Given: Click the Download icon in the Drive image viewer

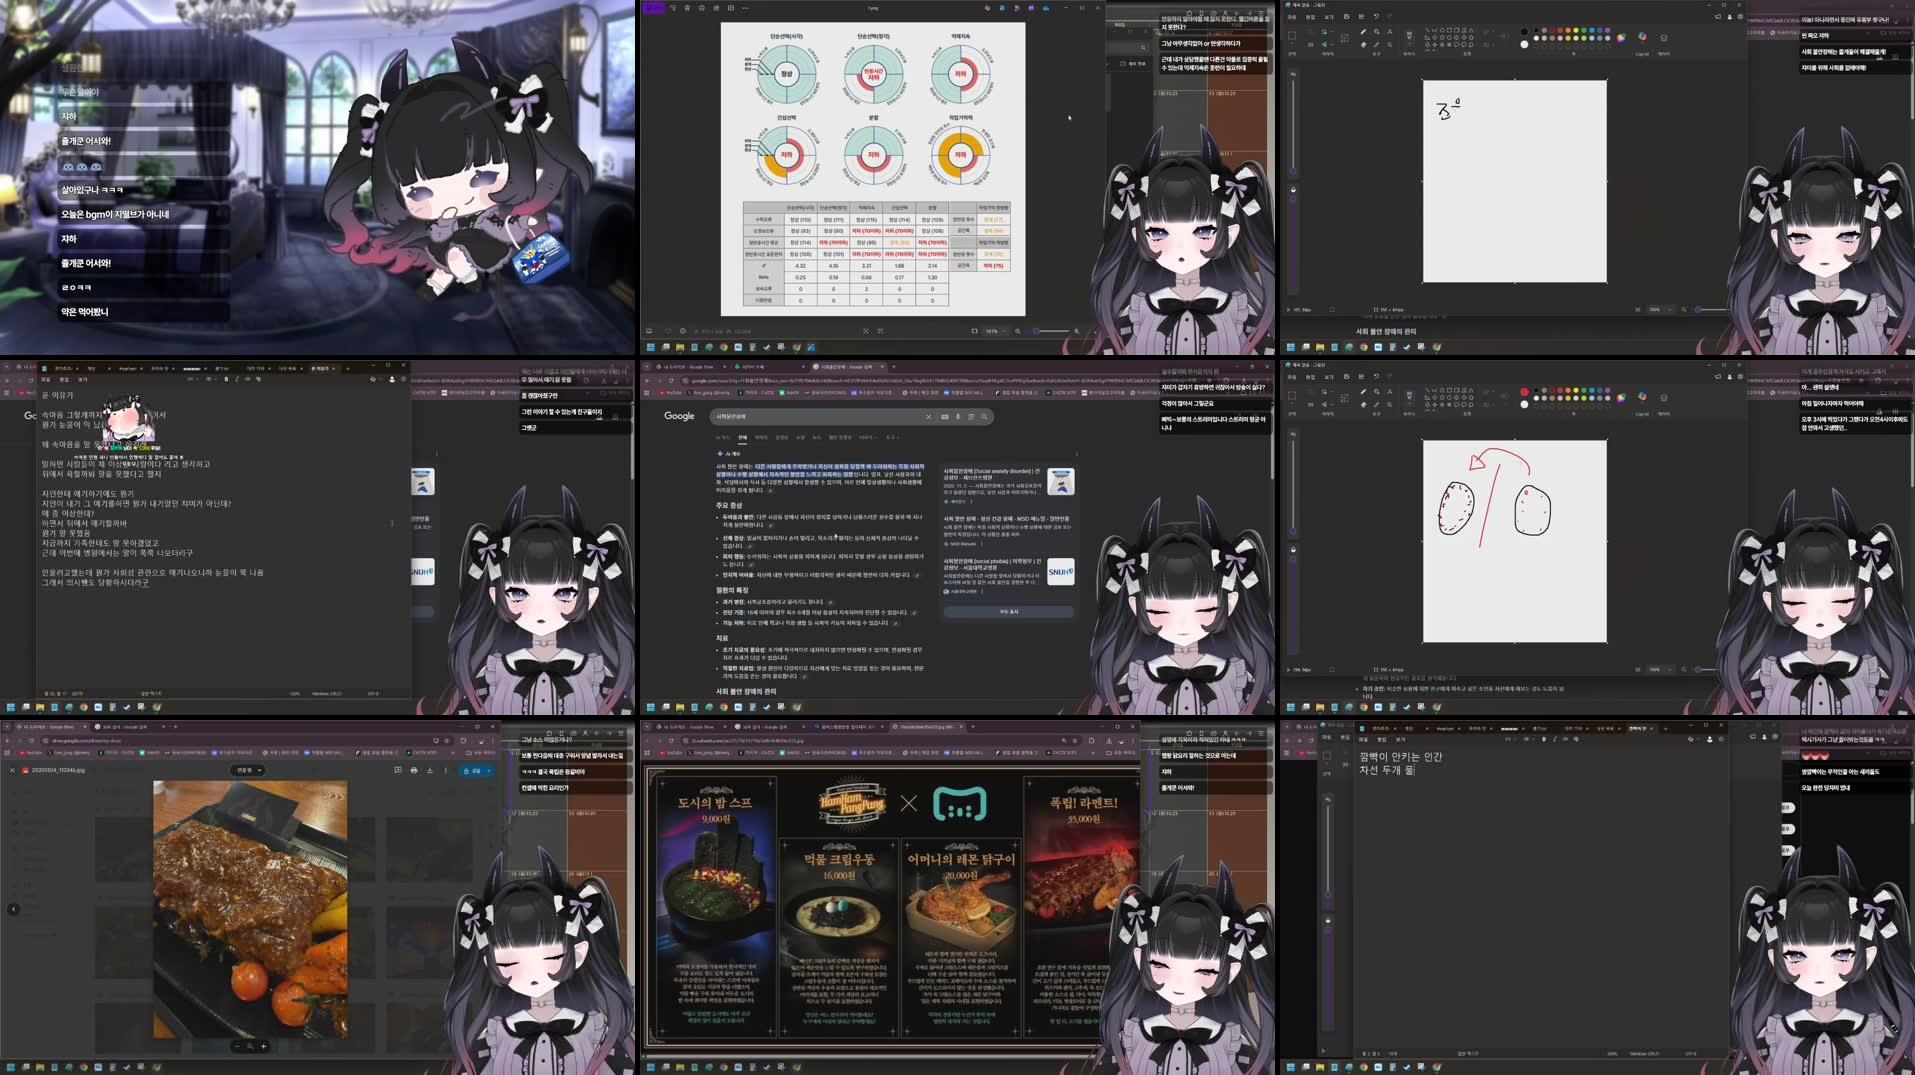Looking at the screenshot, I should point(430,771).
